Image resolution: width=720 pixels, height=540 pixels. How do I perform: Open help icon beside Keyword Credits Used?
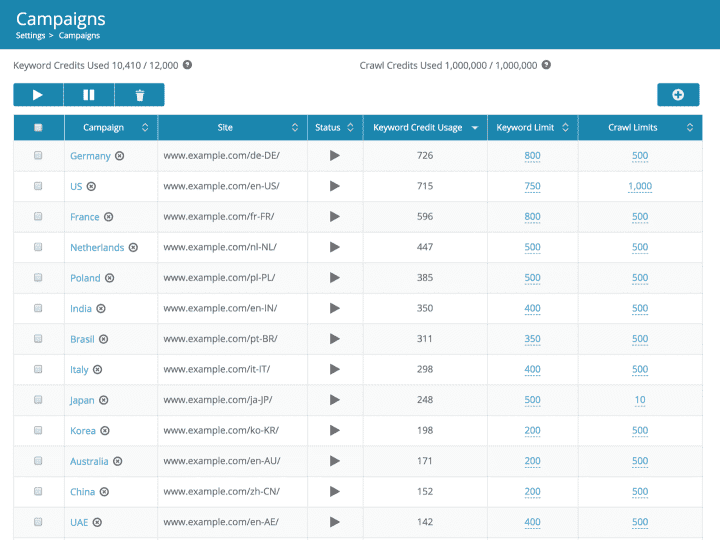[188, 65]
